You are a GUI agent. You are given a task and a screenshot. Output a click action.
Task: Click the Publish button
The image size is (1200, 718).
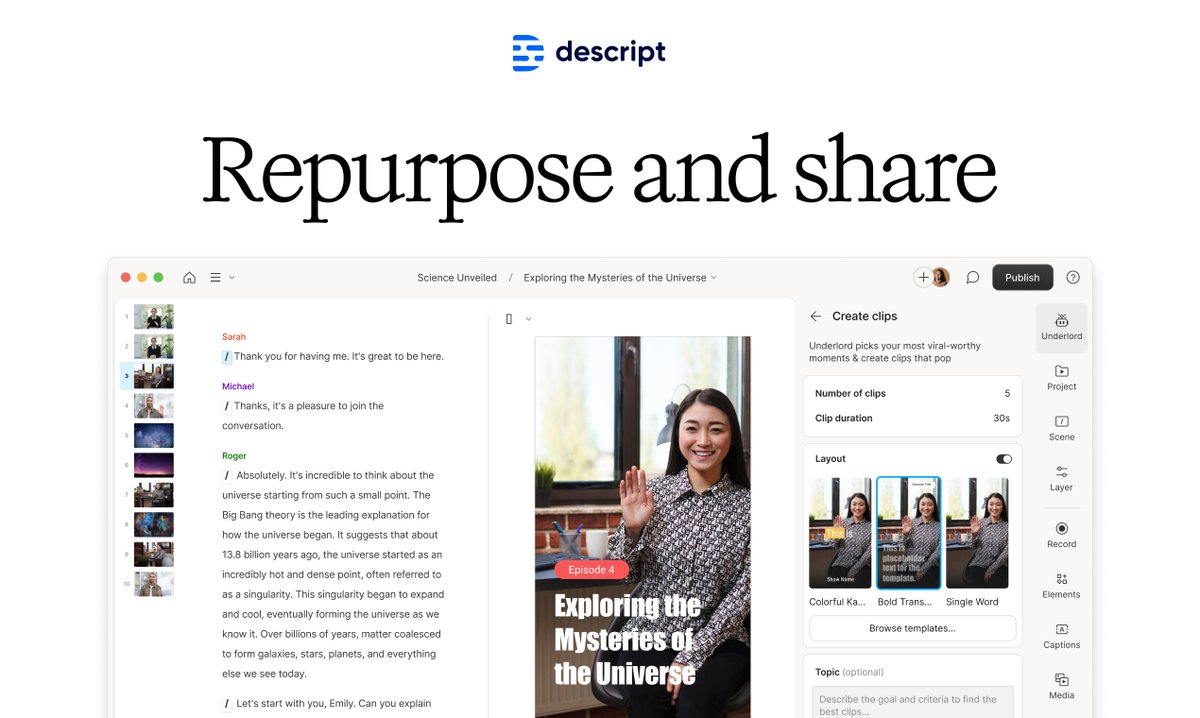(x=1022, y=277)
